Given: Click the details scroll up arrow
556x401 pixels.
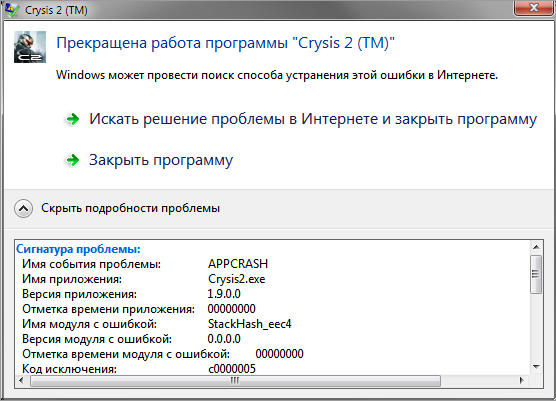Looking at the screenshot, I should click(x=536, y=247).
